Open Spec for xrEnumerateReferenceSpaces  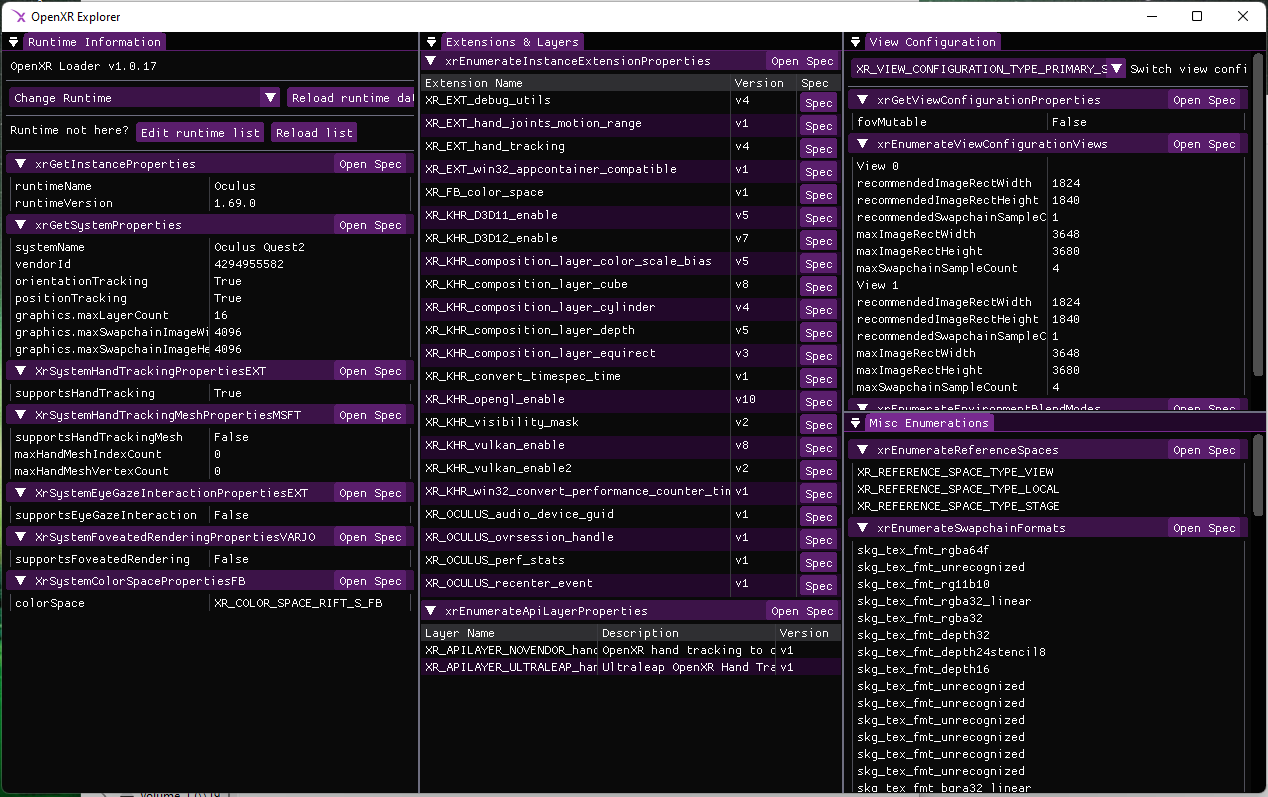tap(1204, 450)
